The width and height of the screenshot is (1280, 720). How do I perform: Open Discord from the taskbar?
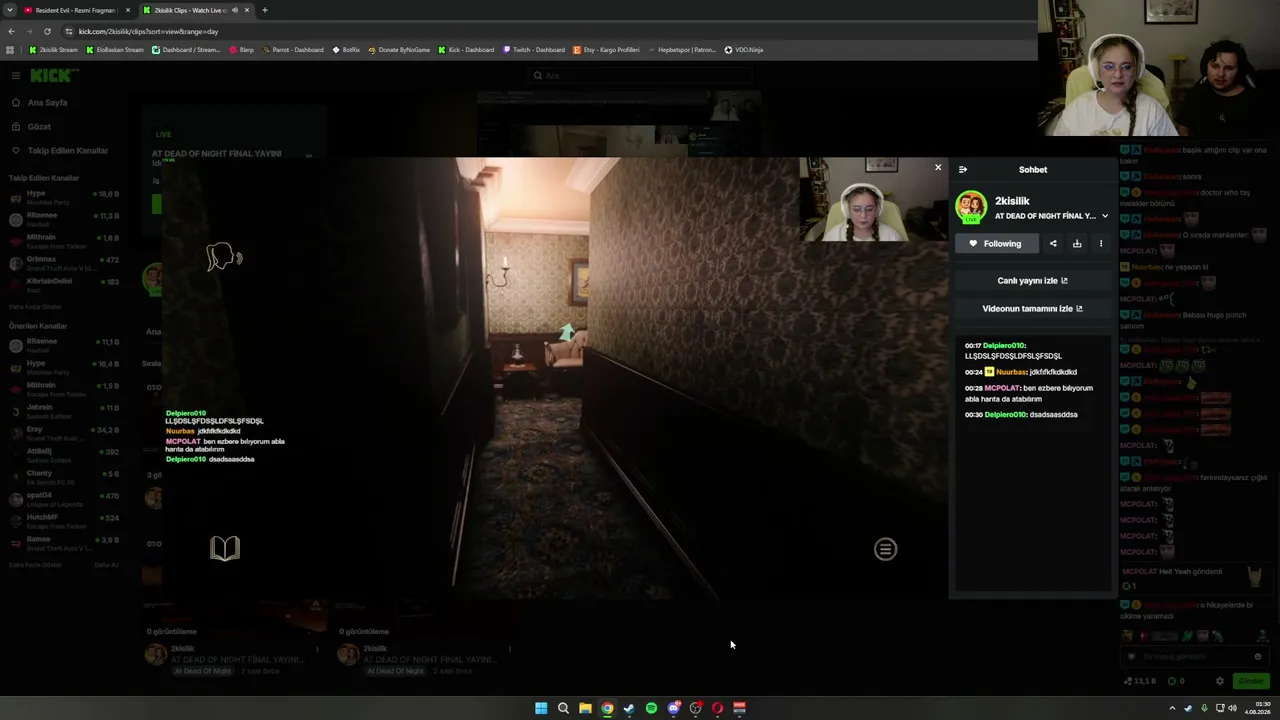click(673, 708)
